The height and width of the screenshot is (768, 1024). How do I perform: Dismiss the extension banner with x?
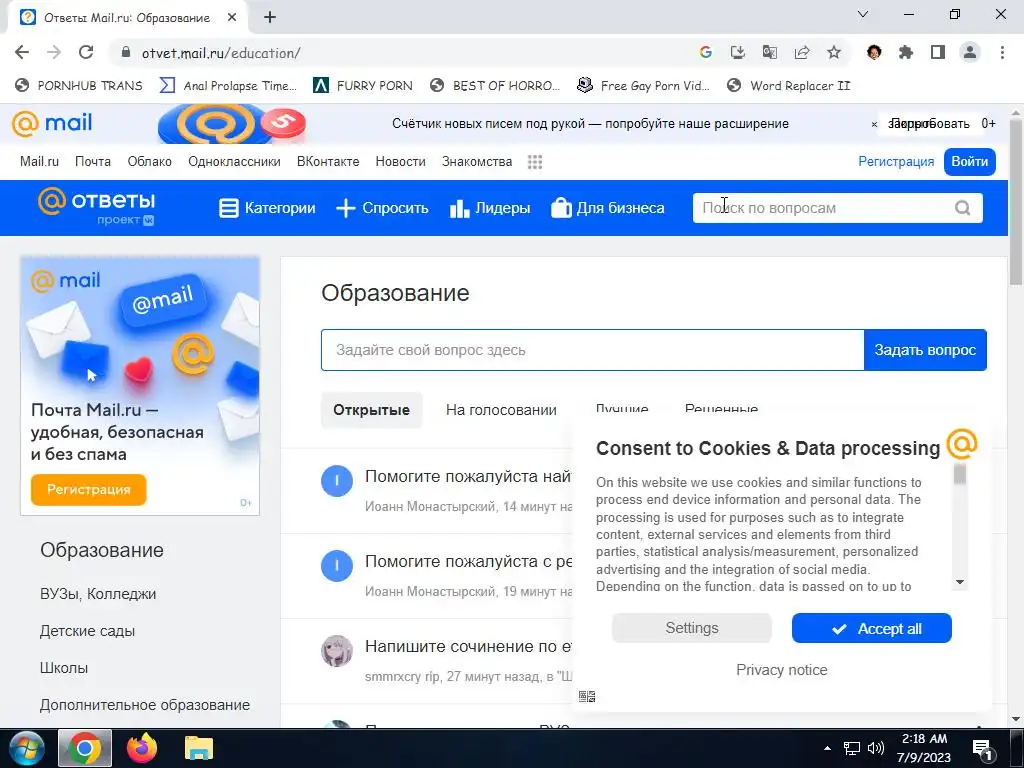tap(874, 124)
